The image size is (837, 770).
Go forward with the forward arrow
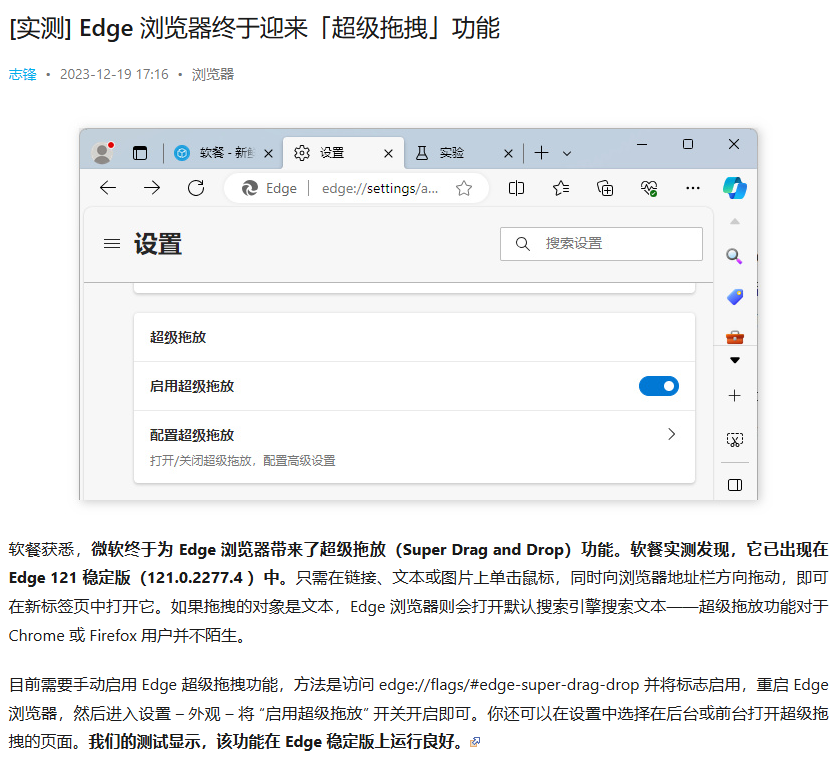(152, 188)
